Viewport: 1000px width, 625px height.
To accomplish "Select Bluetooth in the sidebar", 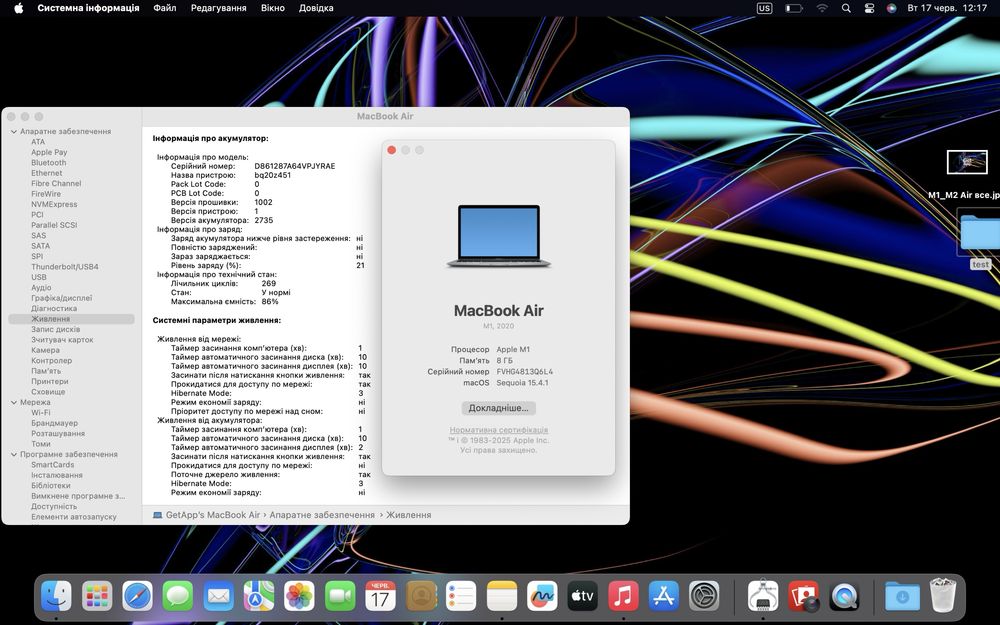I will coord(48,163).
